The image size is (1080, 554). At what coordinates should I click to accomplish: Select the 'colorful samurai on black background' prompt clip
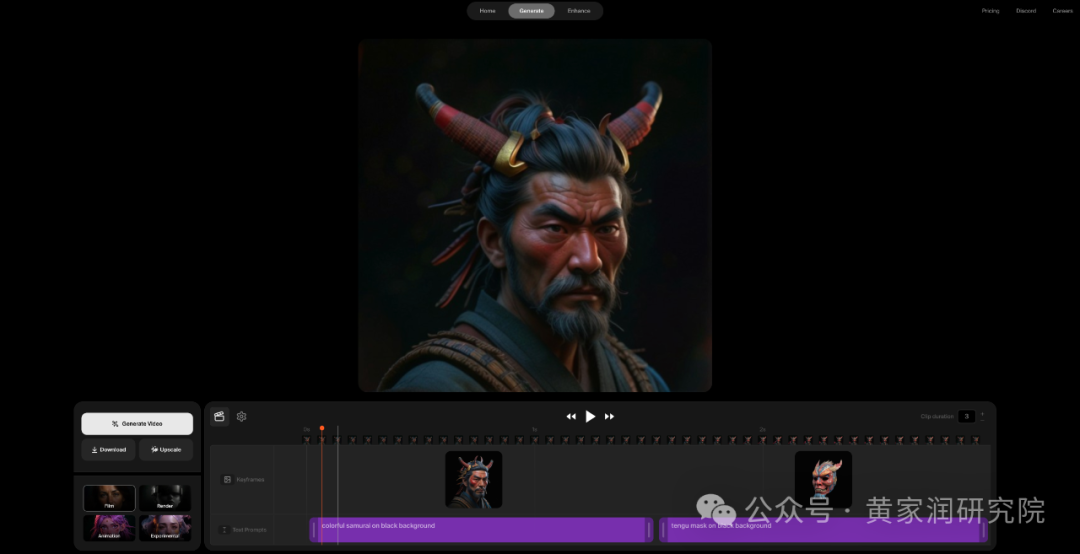[x=481, y=530]
